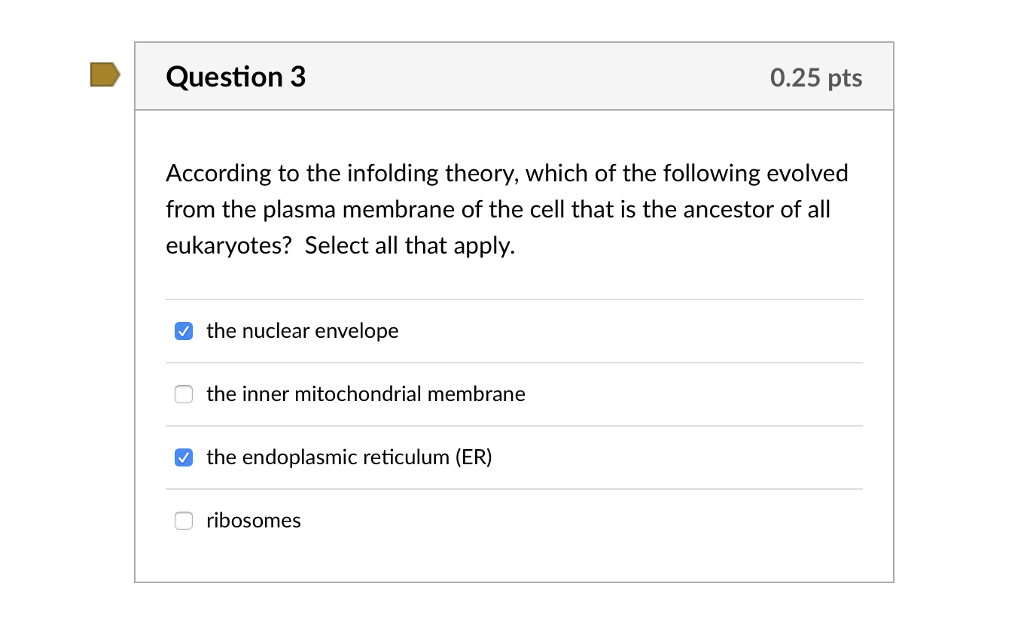Click the checked checkmark beside nuclear envelope
1024x626 pixels.
tap(183, 330)
